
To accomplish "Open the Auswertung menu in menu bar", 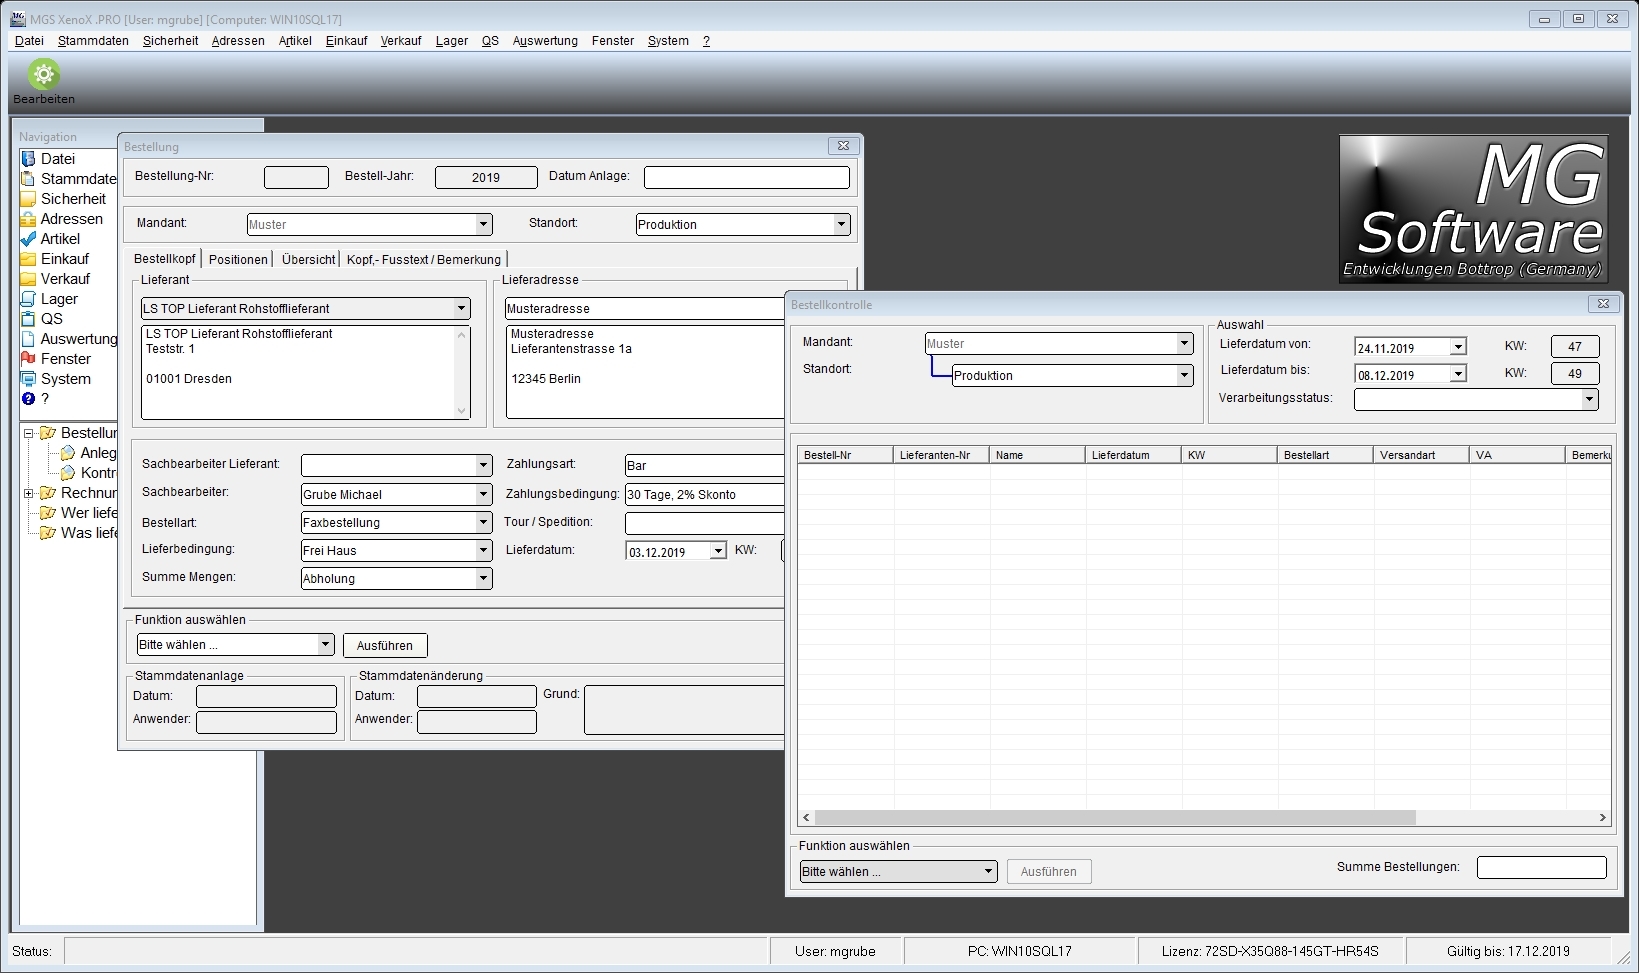I will point(545,41).
